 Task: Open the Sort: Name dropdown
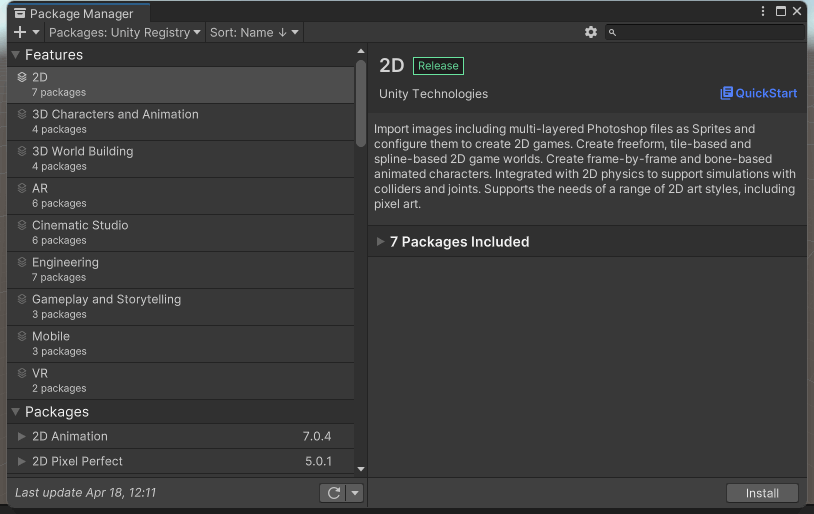point(254,32)
